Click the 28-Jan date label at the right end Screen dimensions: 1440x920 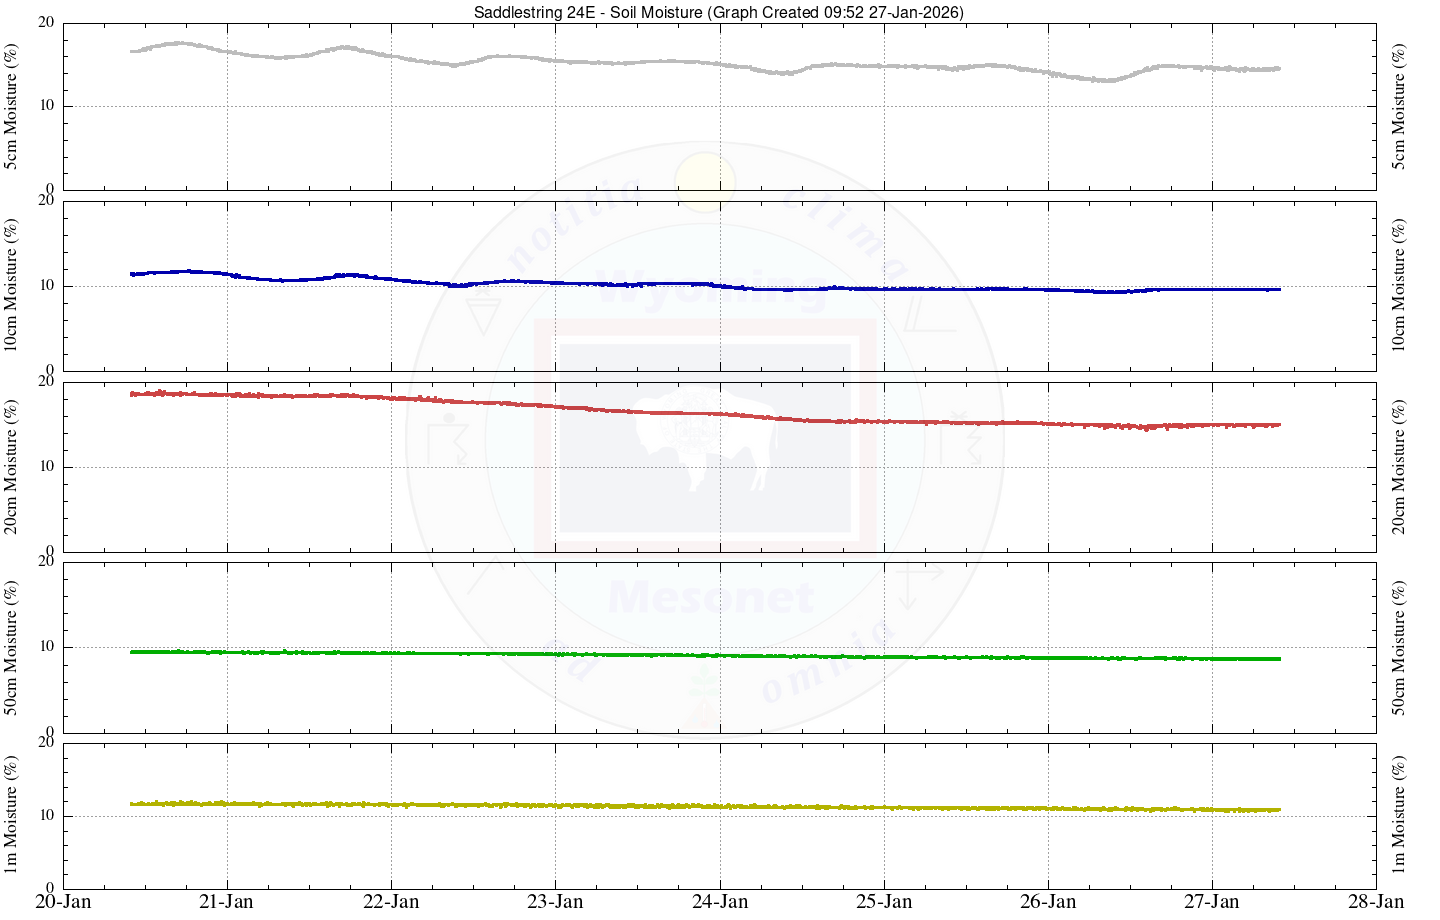[x=1376, y=902]
